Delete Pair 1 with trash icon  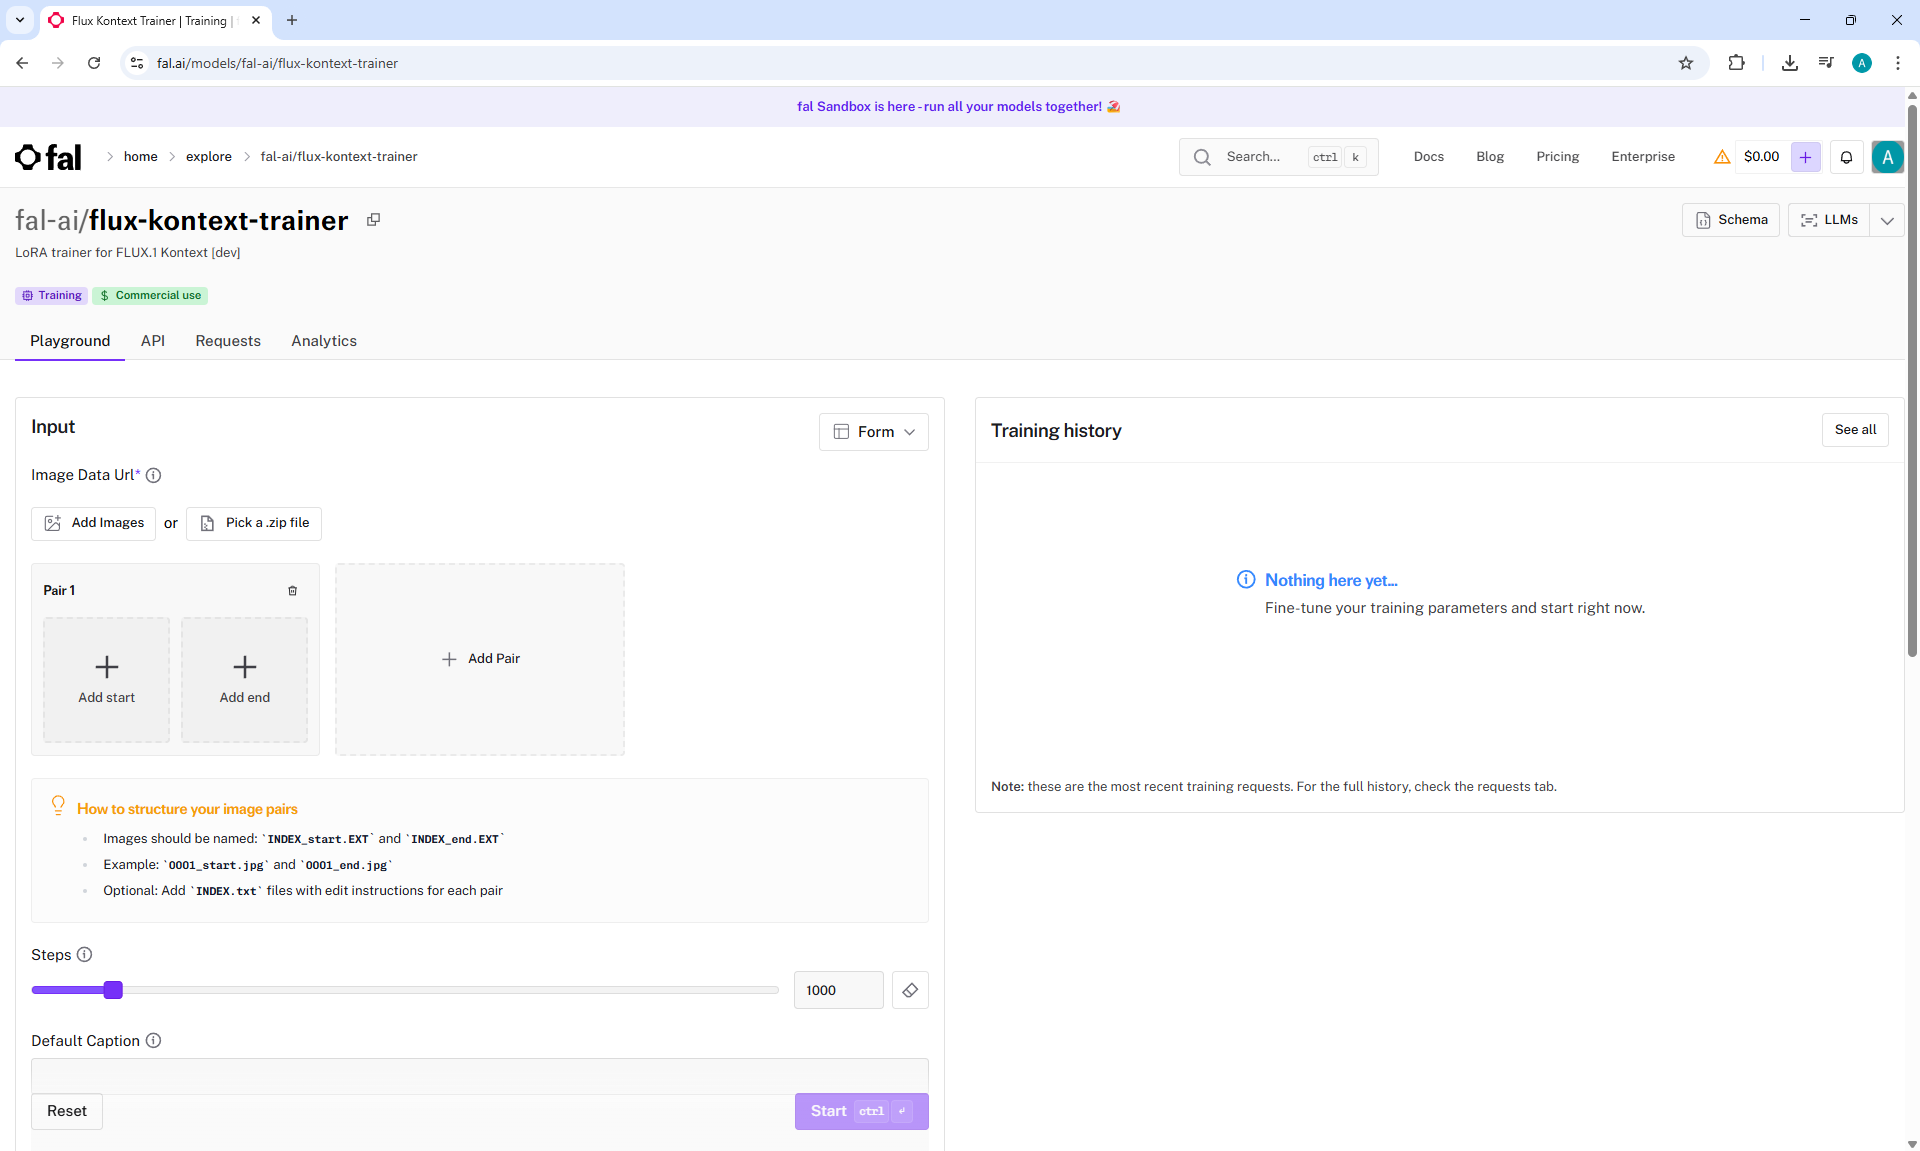[293, 591]
